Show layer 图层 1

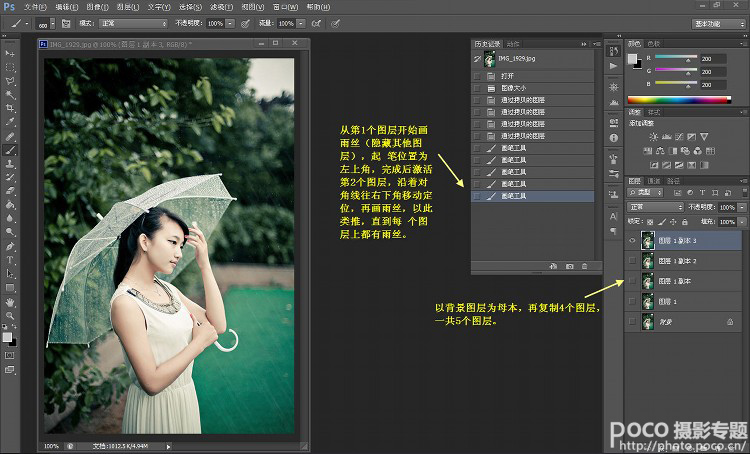[632, 301]
